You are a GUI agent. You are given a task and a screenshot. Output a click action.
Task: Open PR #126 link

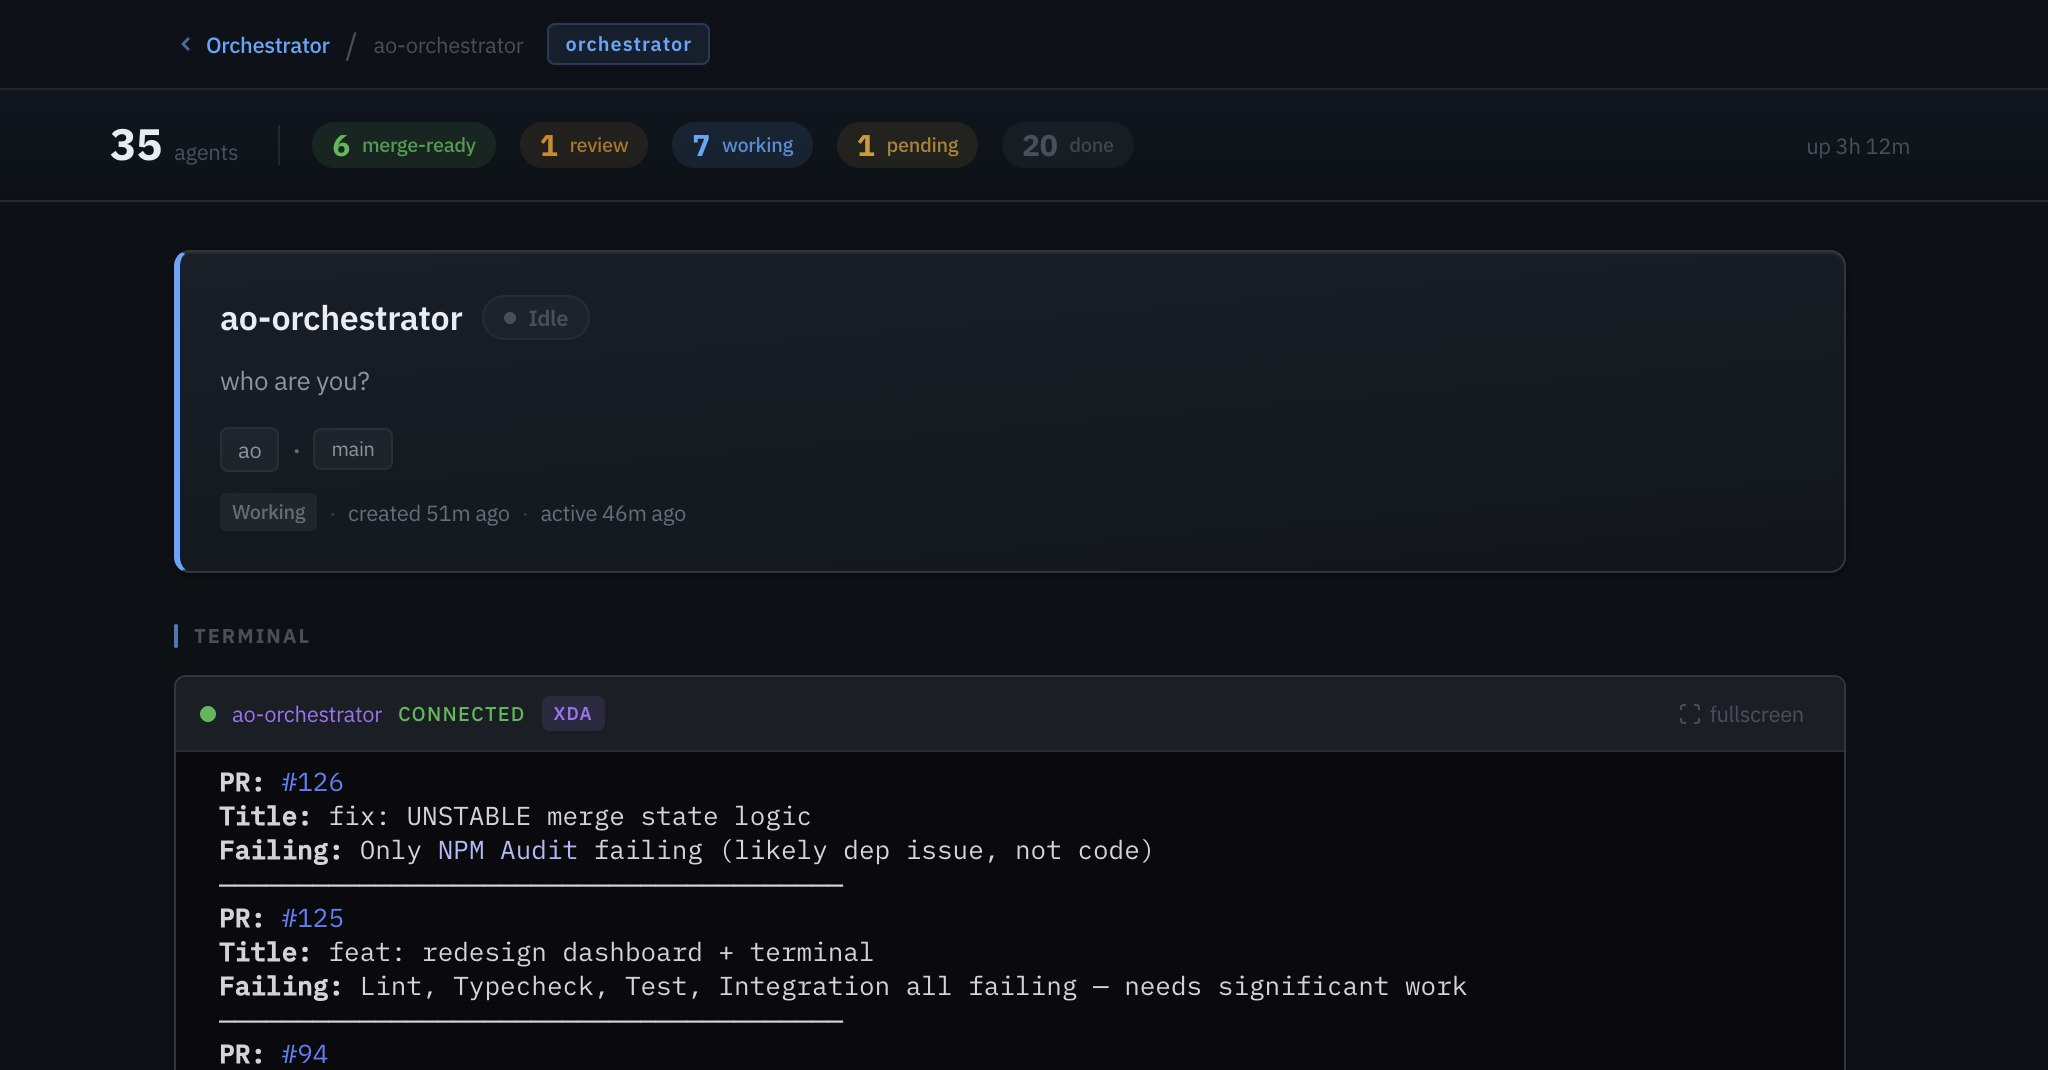coord(311,782)
